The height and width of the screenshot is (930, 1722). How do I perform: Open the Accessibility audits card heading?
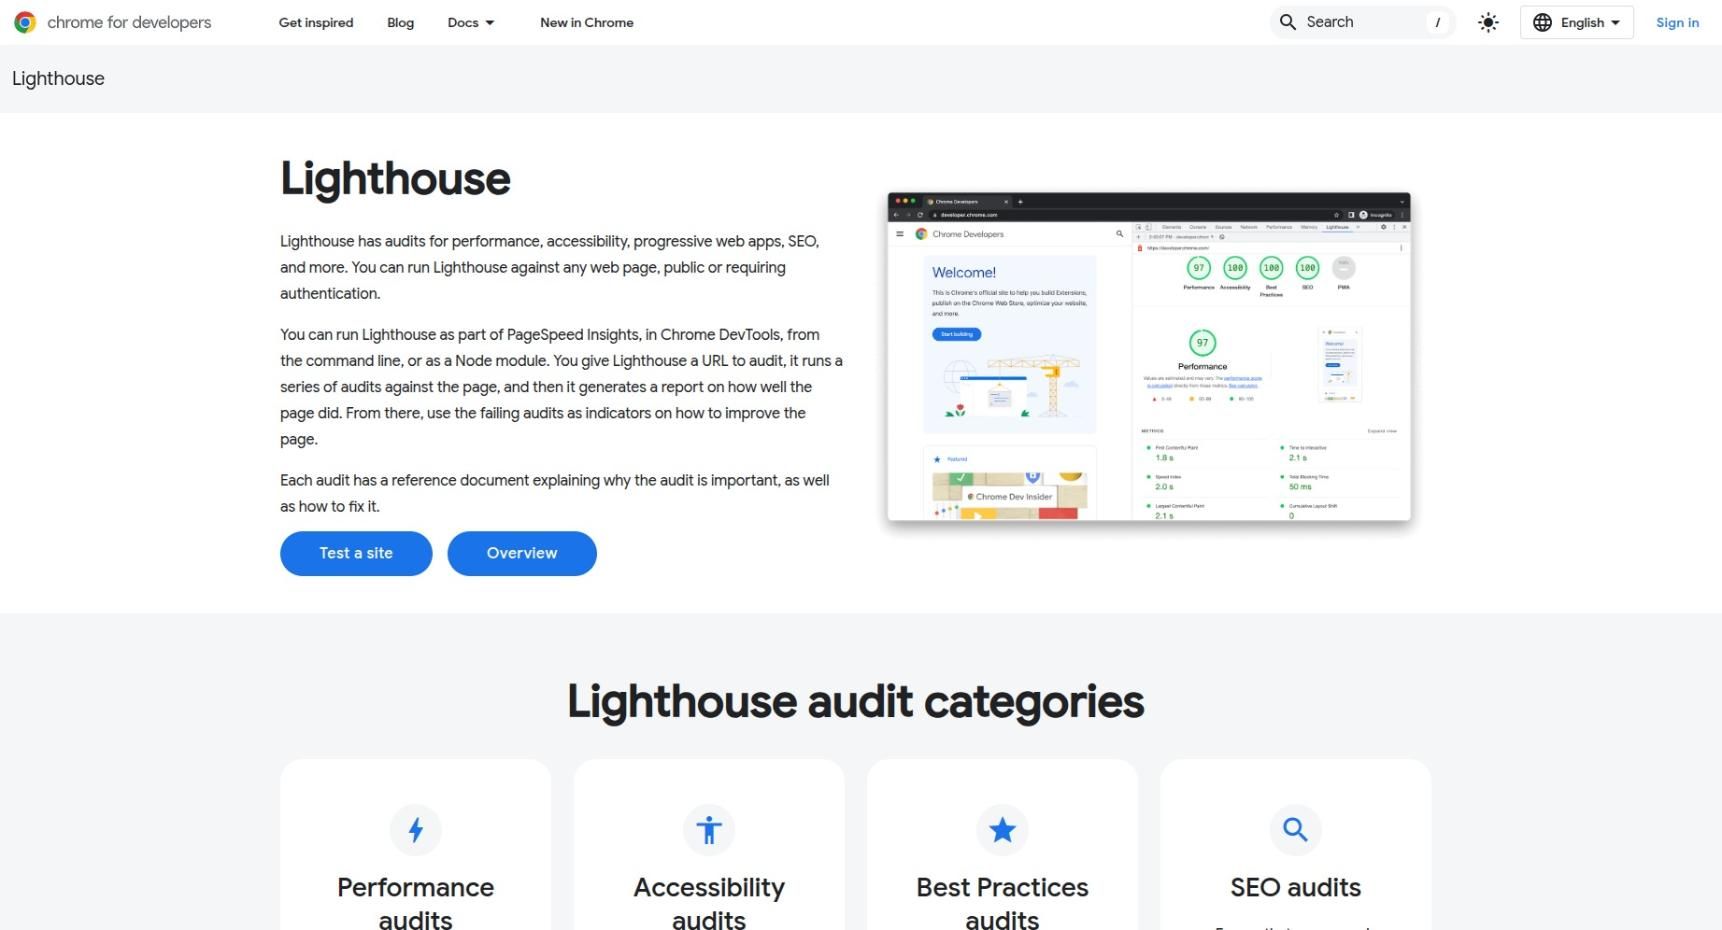point(709,903)
